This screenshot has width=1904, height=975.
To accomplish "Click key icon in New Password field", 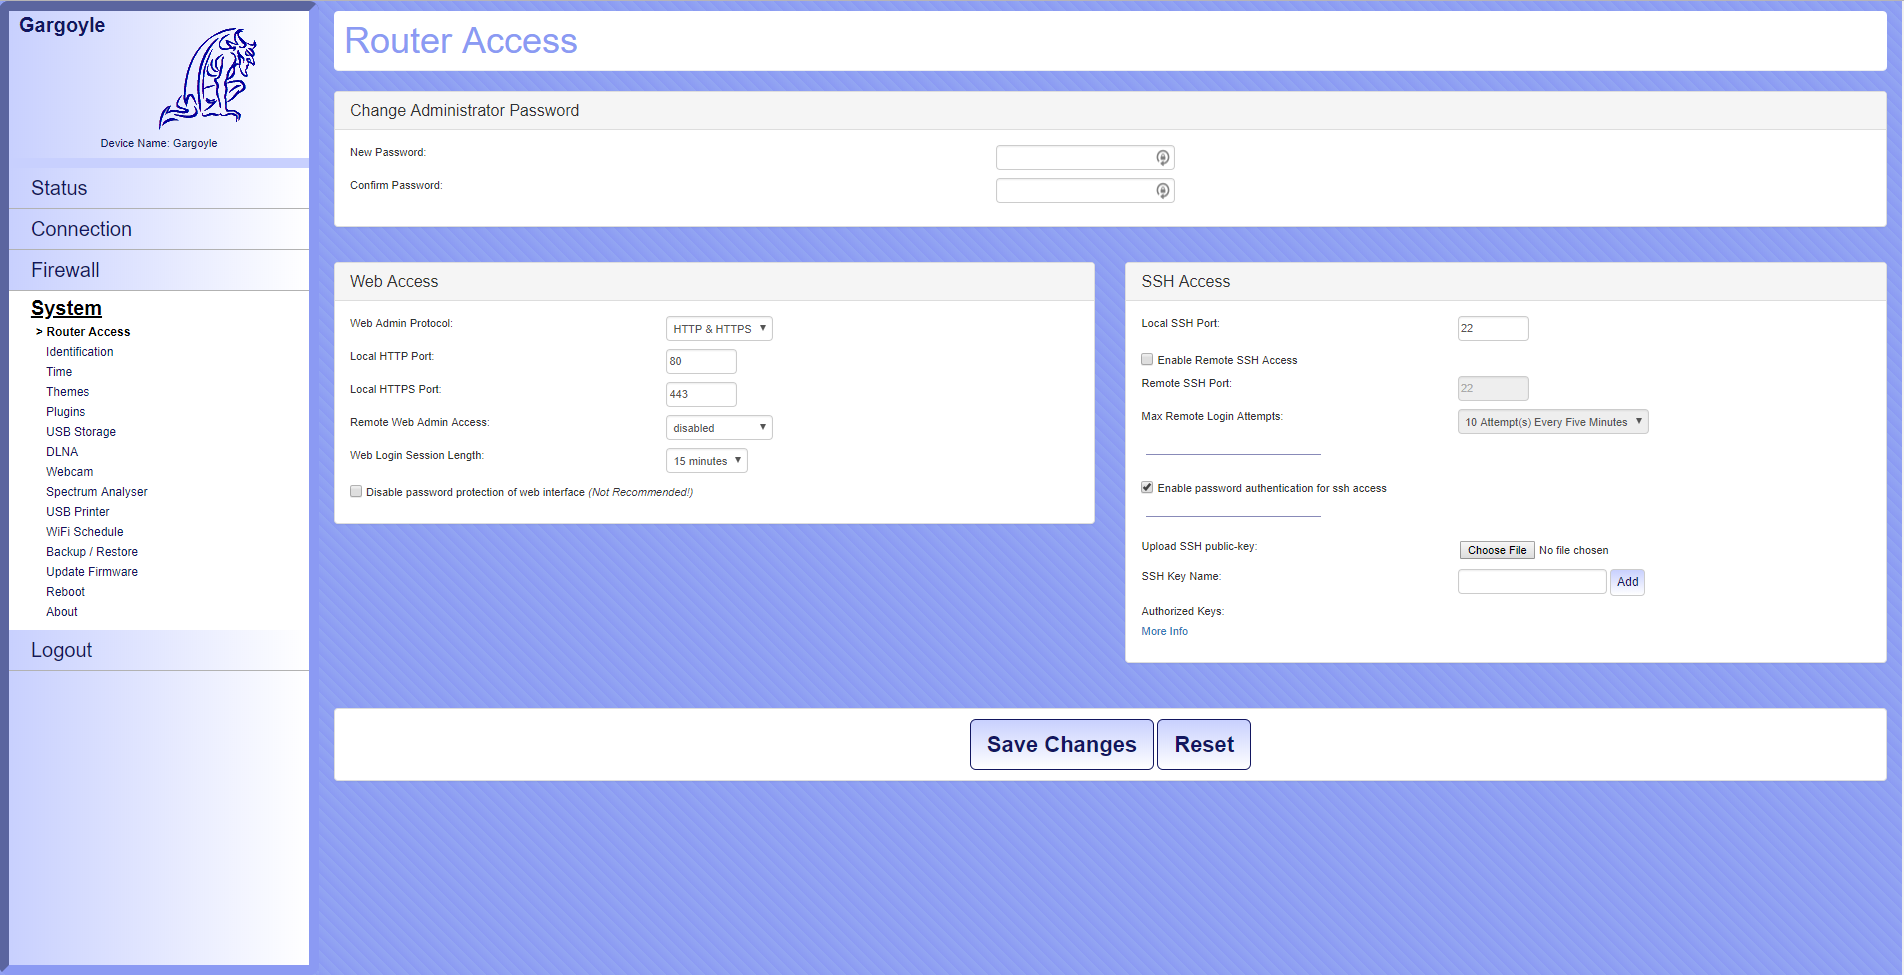I will click(1162, 158).
